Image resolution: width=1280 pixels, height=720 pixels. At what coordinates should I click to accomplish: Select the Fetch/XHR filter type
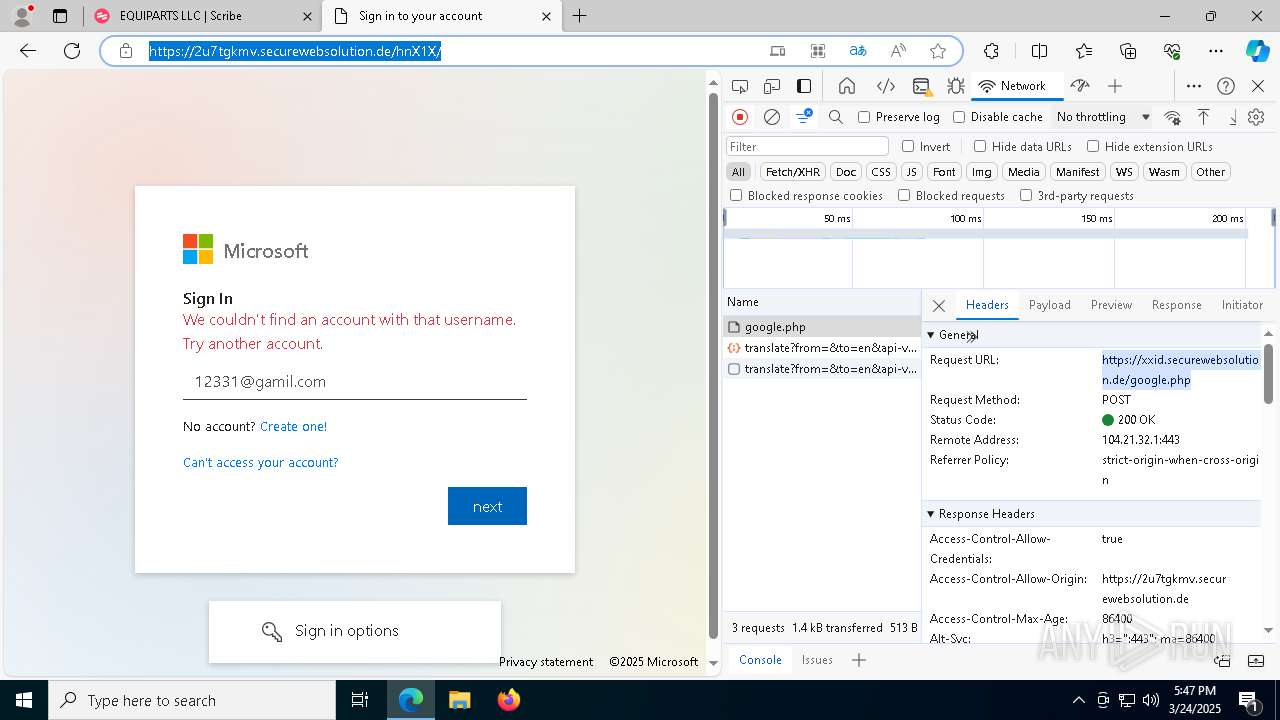[x=793, y=172]
